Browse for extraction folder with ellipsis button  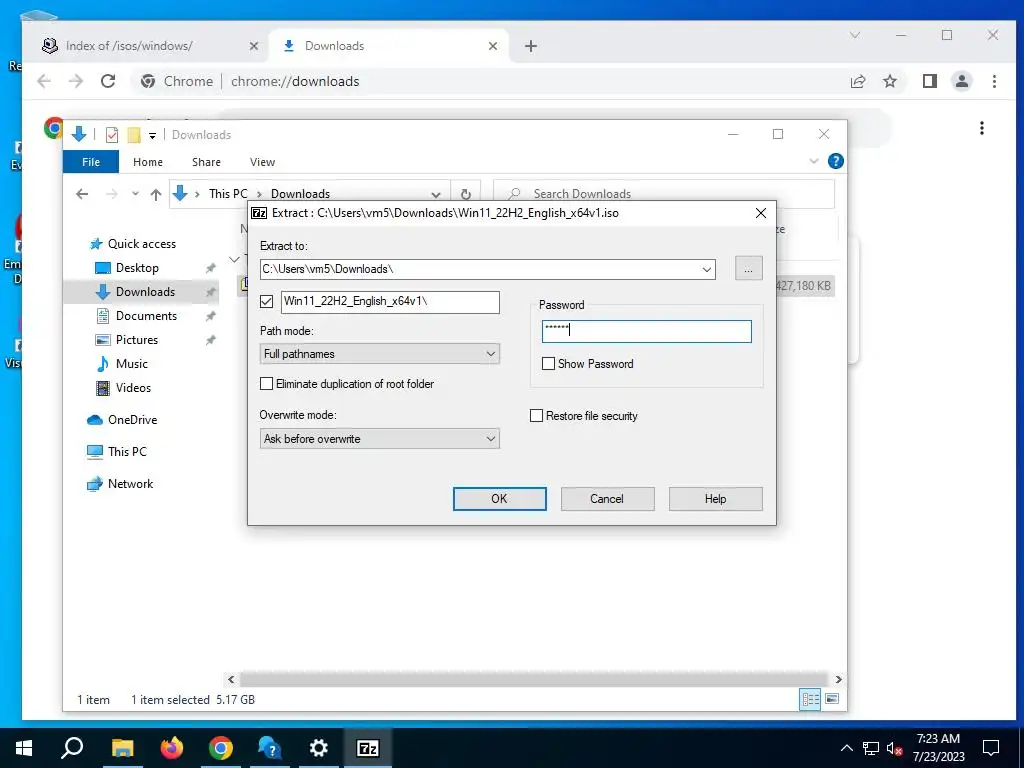point(748,268)
